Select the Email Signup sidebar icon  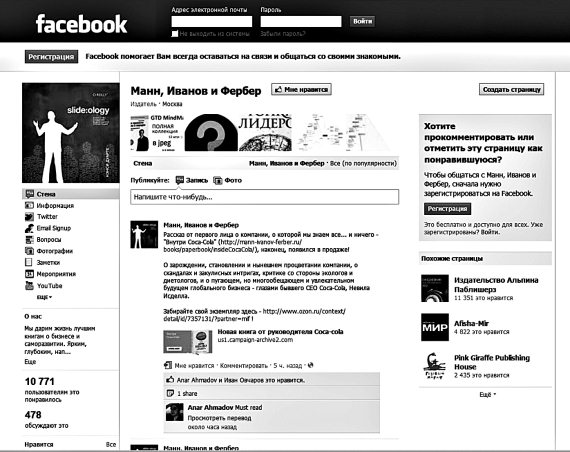tap(29, 228)
